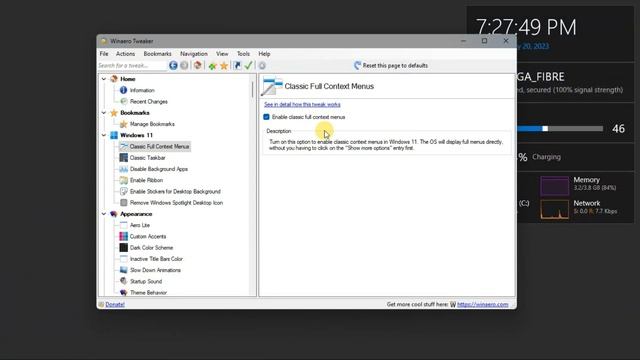Click the Recent Changes icon

[x=124, y=101]
